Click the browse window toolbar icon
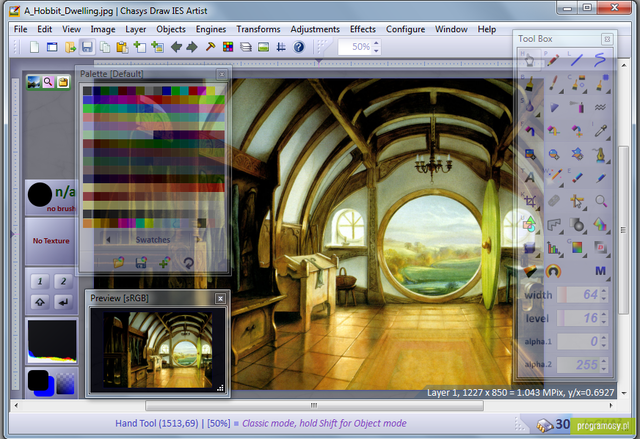The height and width of the screenshot is (439, 640). point(52,47)
